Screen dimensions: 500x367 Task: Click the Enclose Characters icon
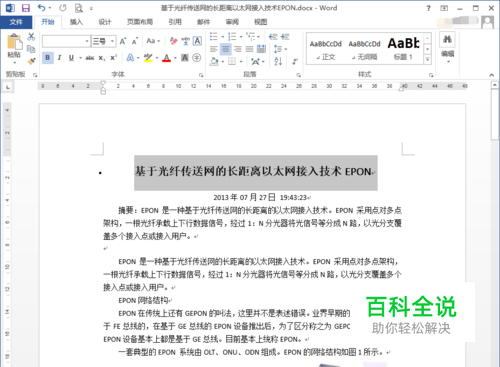tap(197, 58)
